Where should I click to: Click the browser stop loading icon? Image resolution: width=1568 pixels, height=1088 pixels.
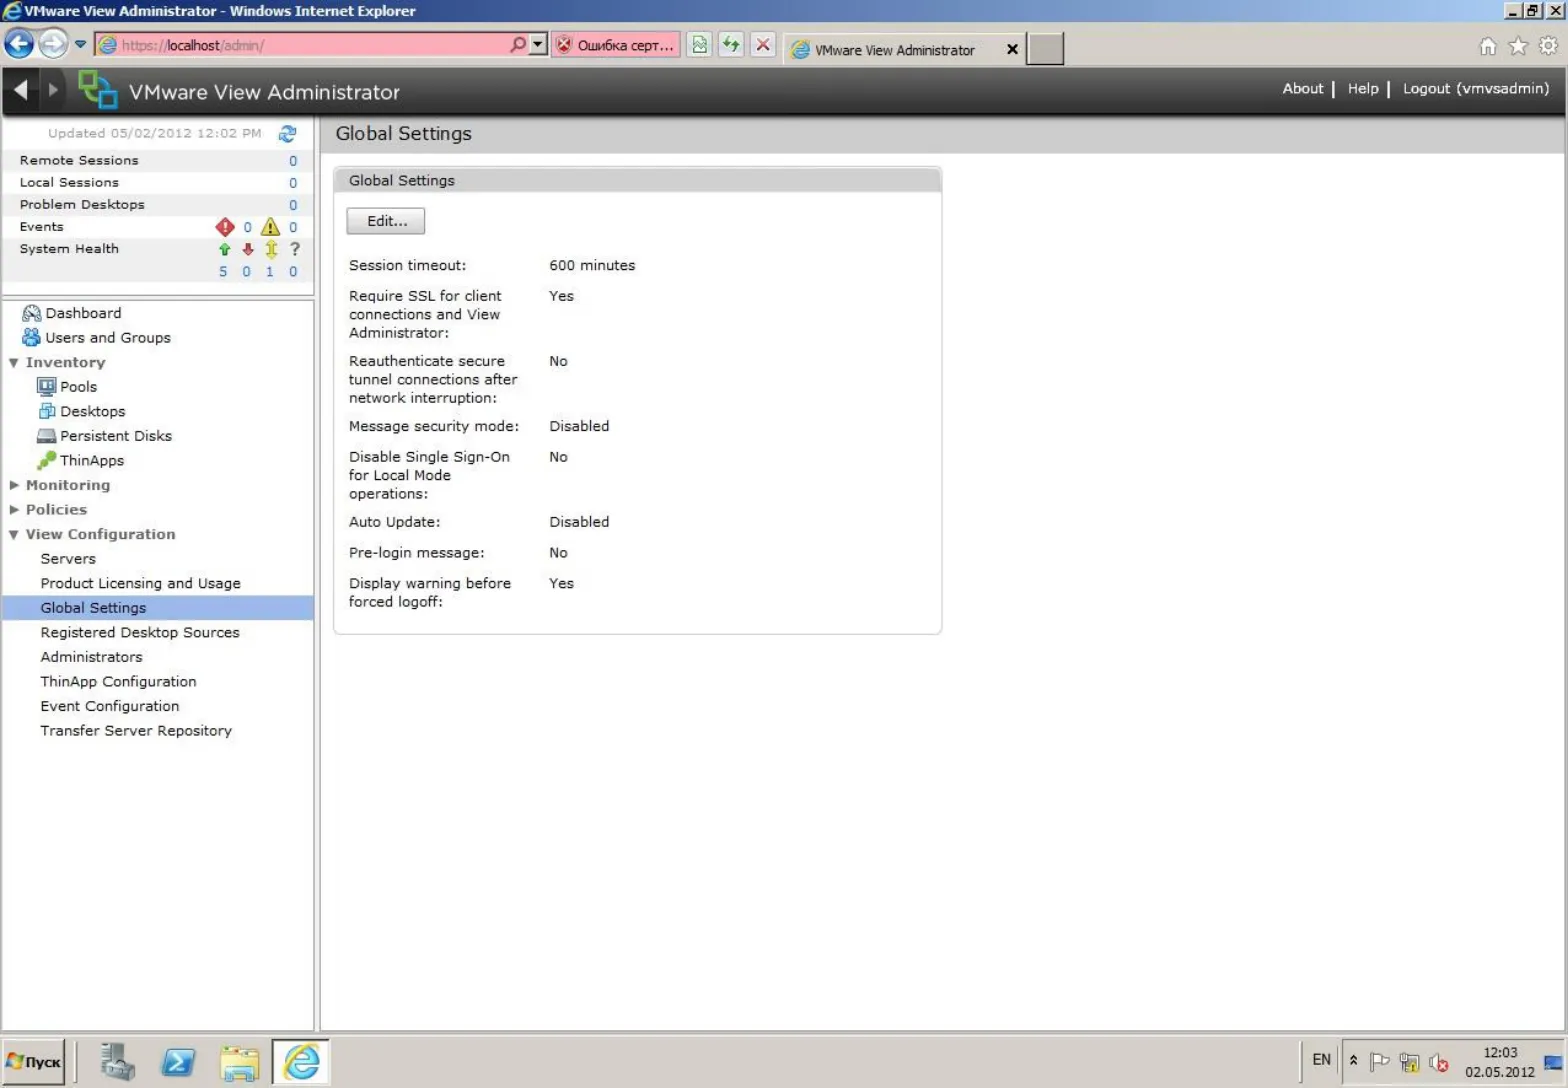[x=763, y=45]
